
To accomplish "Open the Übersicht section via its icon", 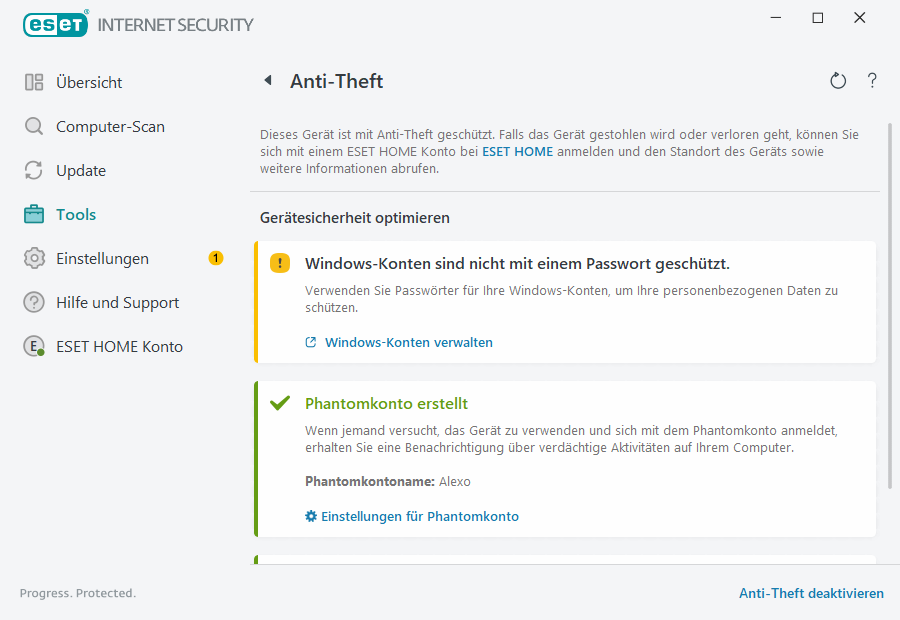I will click(33, 82).
